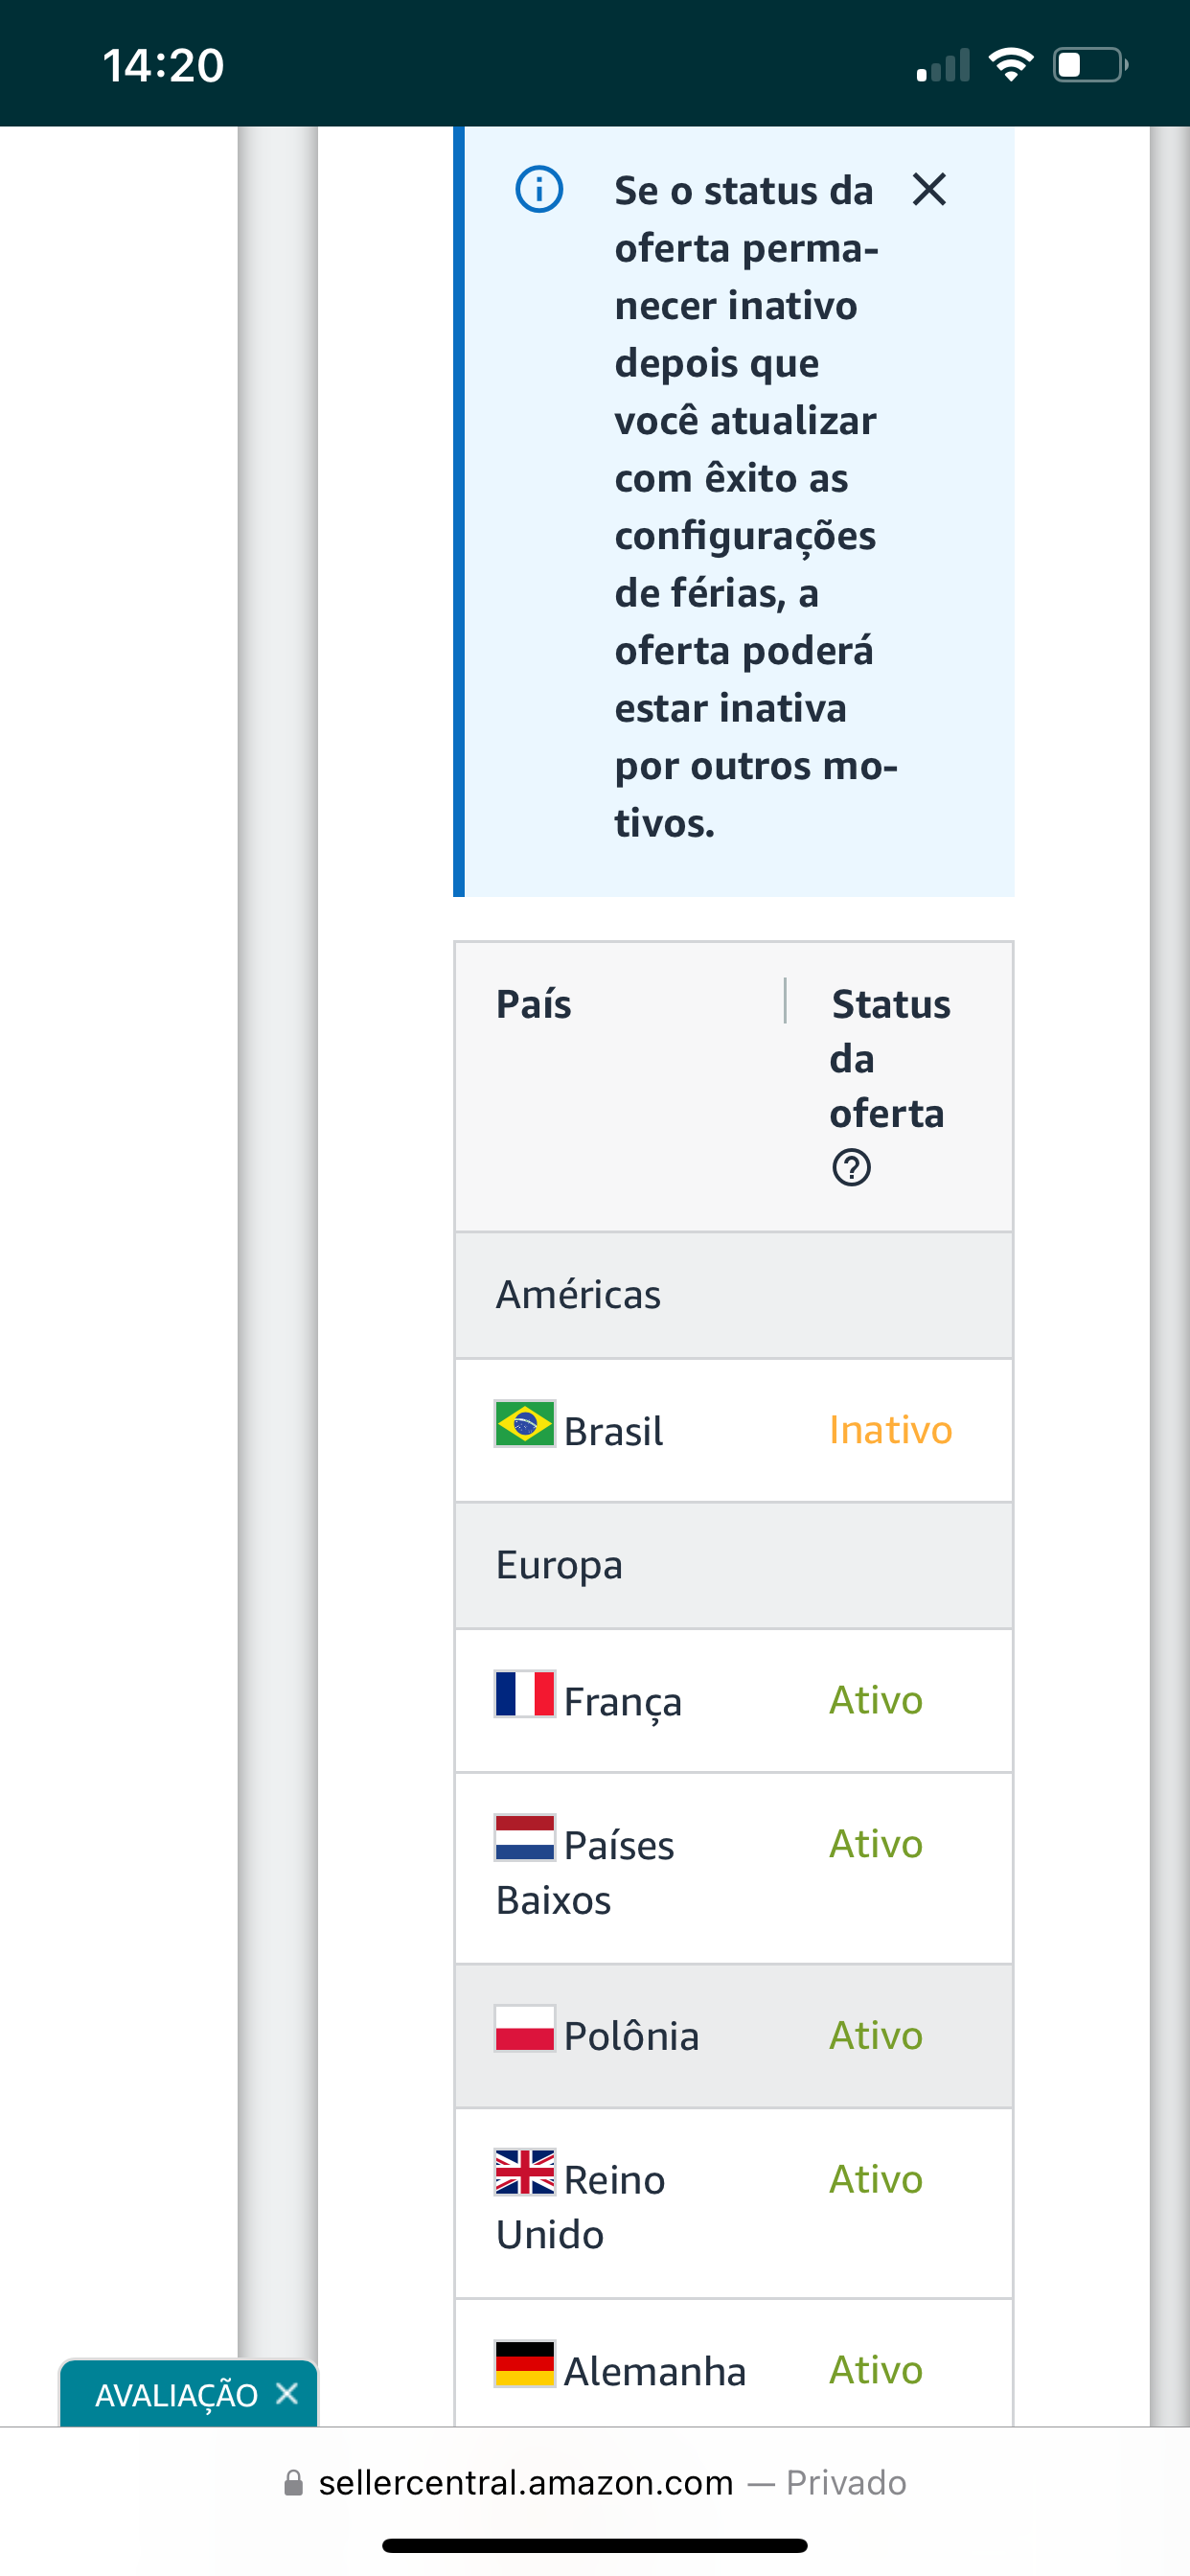This screenshot has height=2576, width=1190.
Task: Open the AVALIAÇÃO feedback tab
Action: tap(176, 2395)
